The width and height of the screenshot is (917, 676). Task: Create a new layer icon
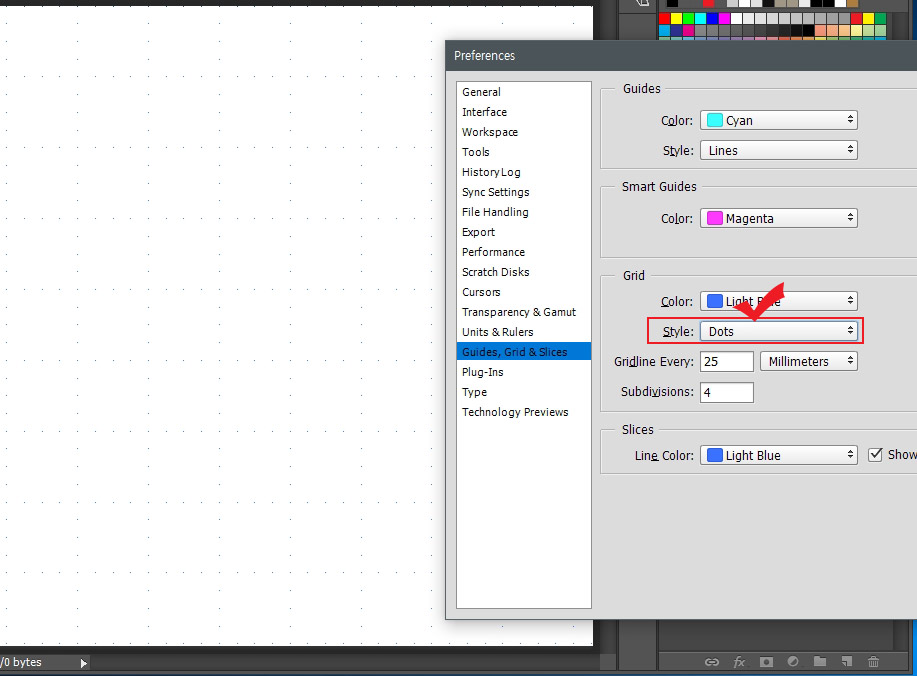point(847,661)
